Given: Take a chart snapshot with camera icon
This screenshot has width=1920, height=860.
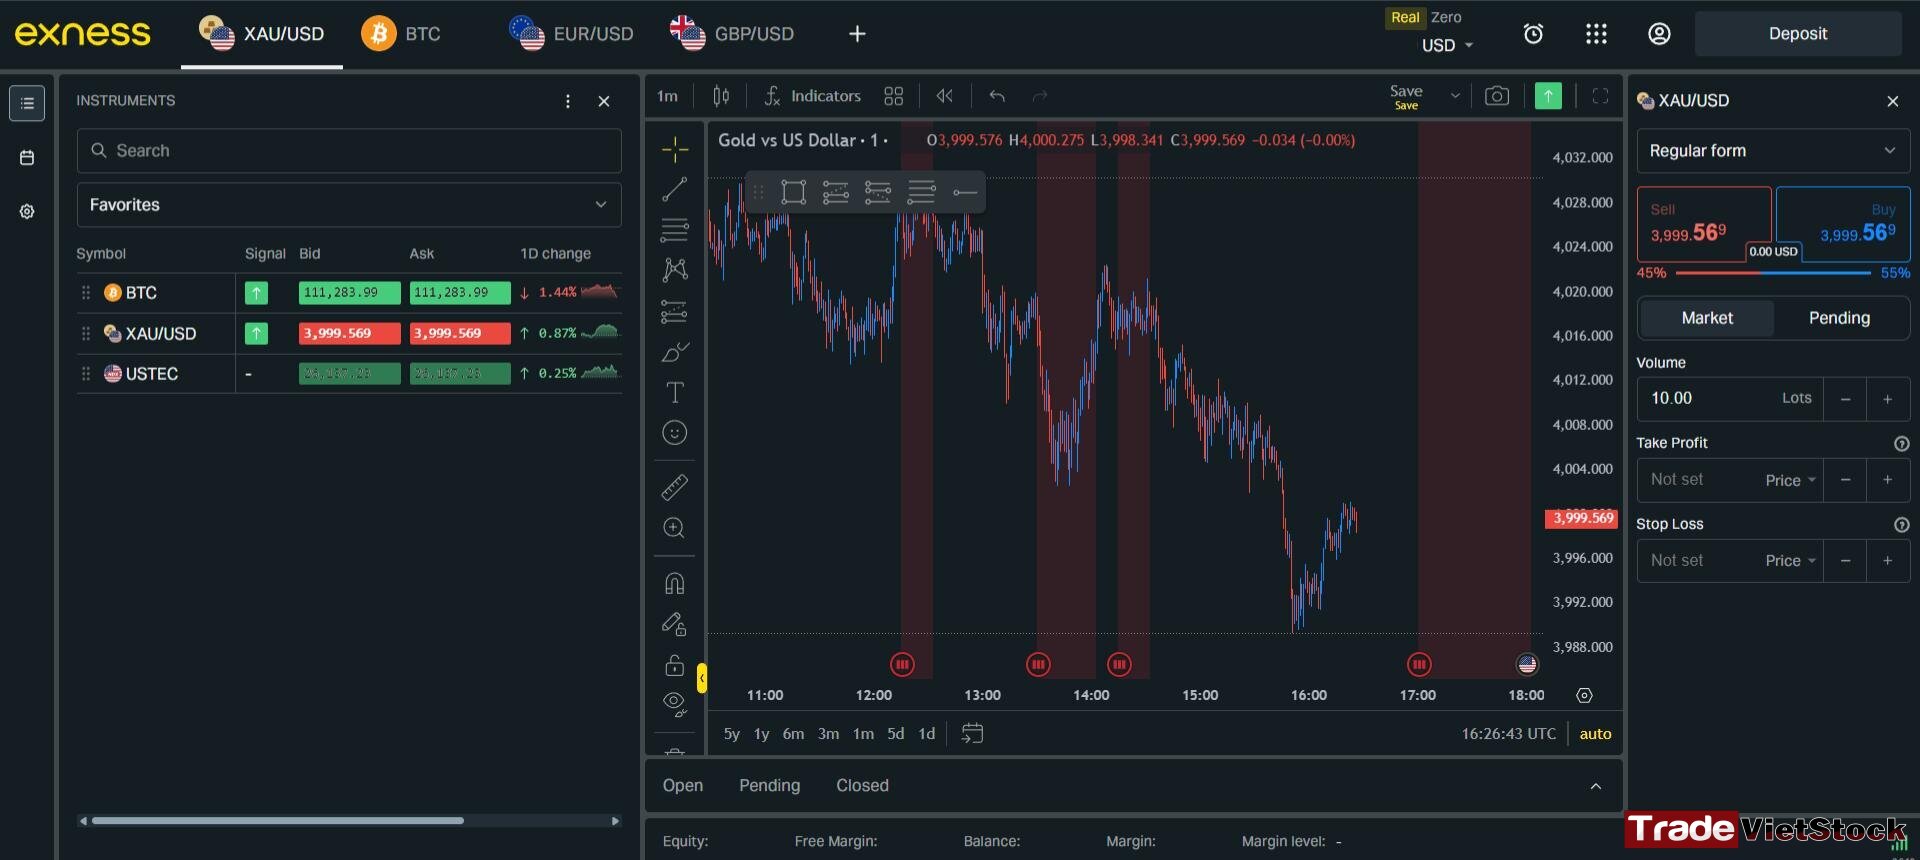Looking at the screenshot, I should (x=1497, y=96).
